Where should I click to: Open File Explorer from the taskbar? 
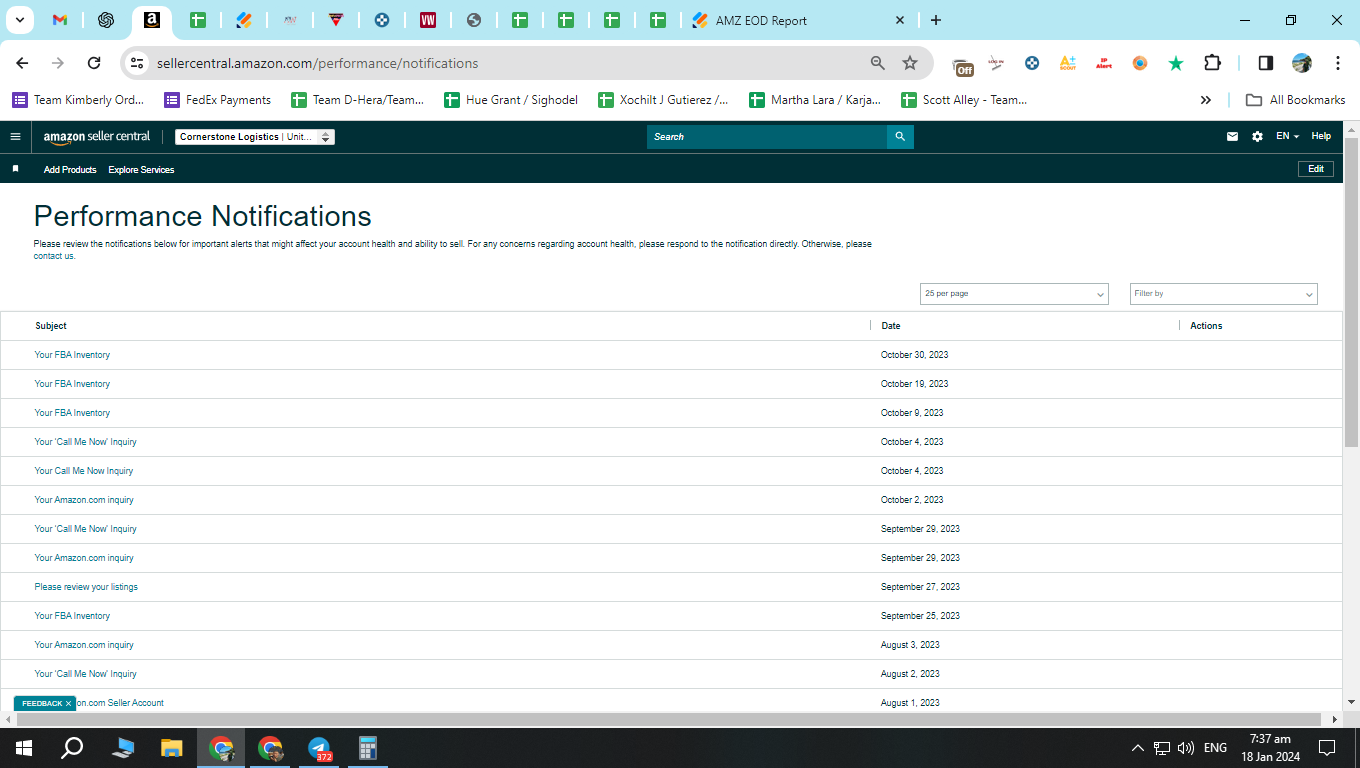172,747
